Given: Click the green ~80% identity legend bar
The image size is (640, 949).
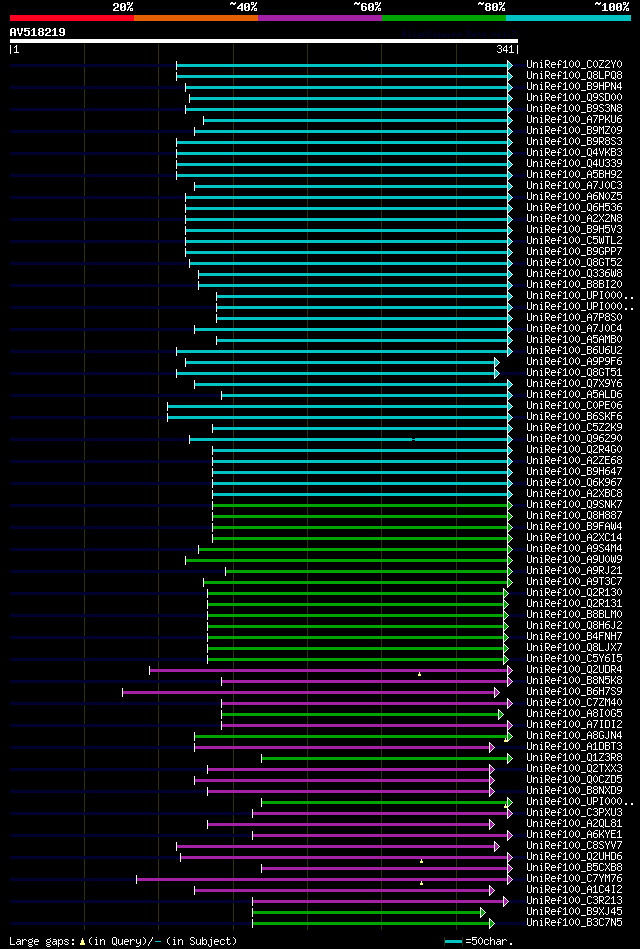Looking at the screenshot, I should click(x=444, y=18).
